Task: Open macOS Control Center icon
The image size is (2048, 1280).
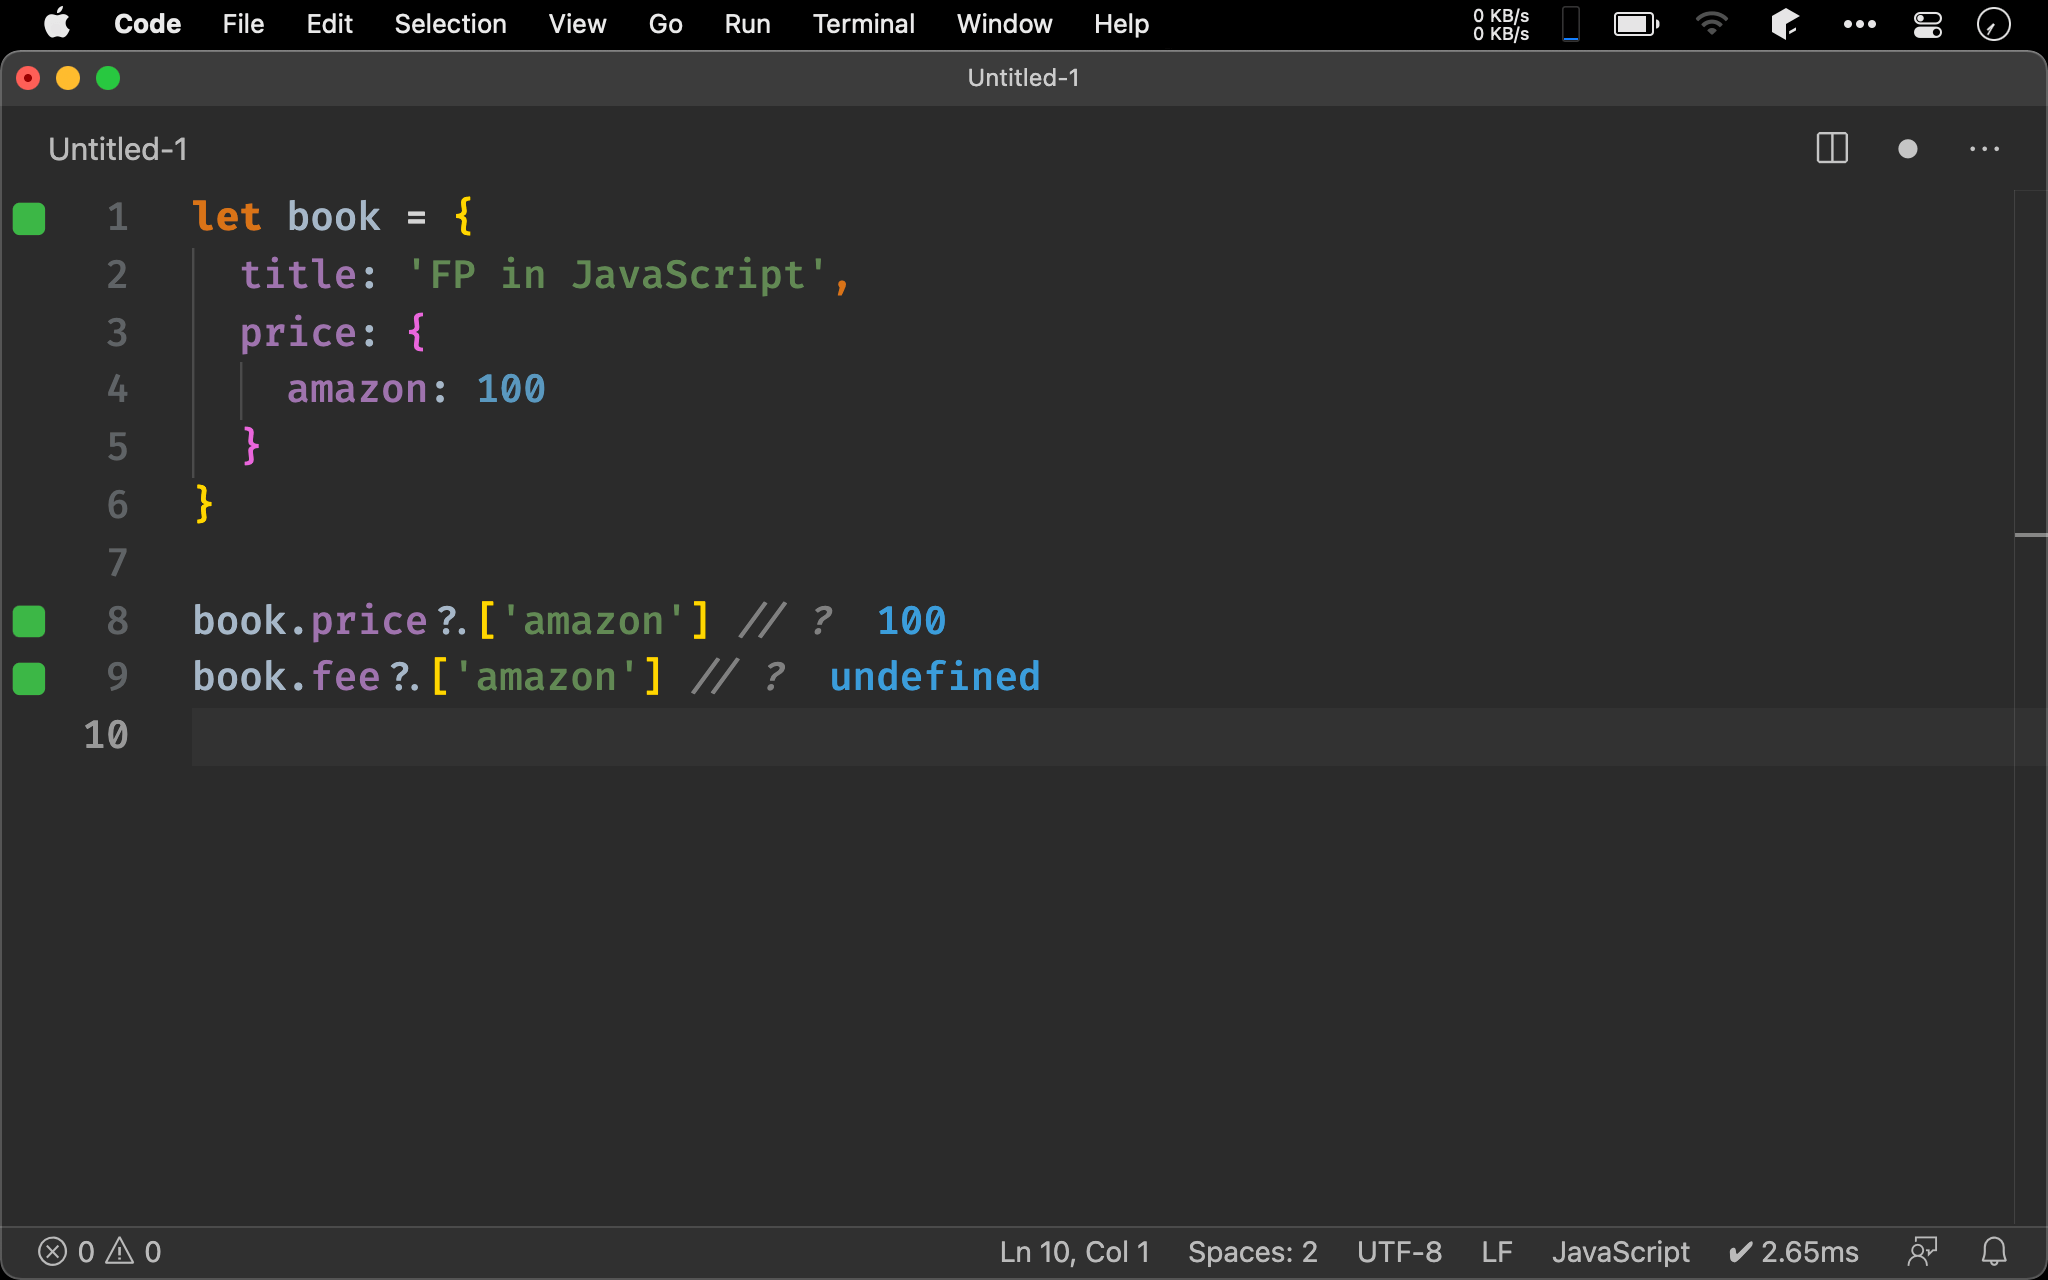Action: click(1927, 24)
